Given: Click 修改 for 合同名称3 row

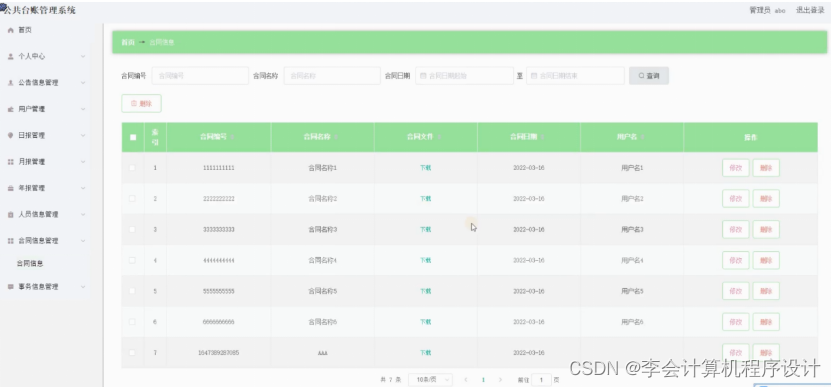Looking at the screenshot, I should point(736,229).
